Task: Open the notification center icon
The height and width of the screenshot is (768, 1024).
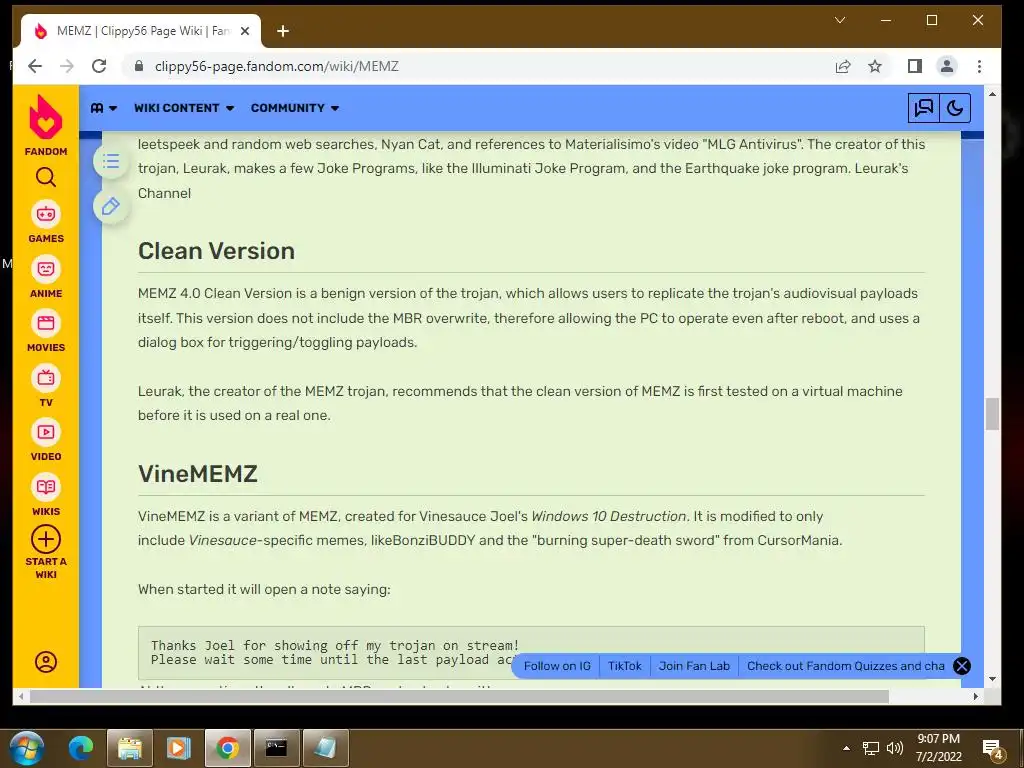Action: pos(992,750)
